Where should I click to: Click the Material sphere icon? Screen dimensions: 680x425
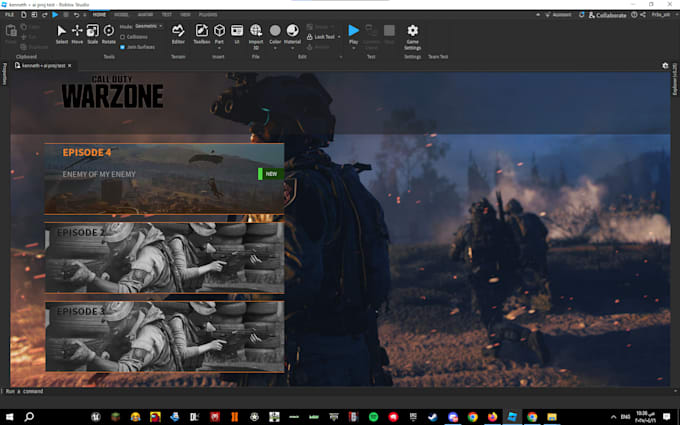[292, 30]
